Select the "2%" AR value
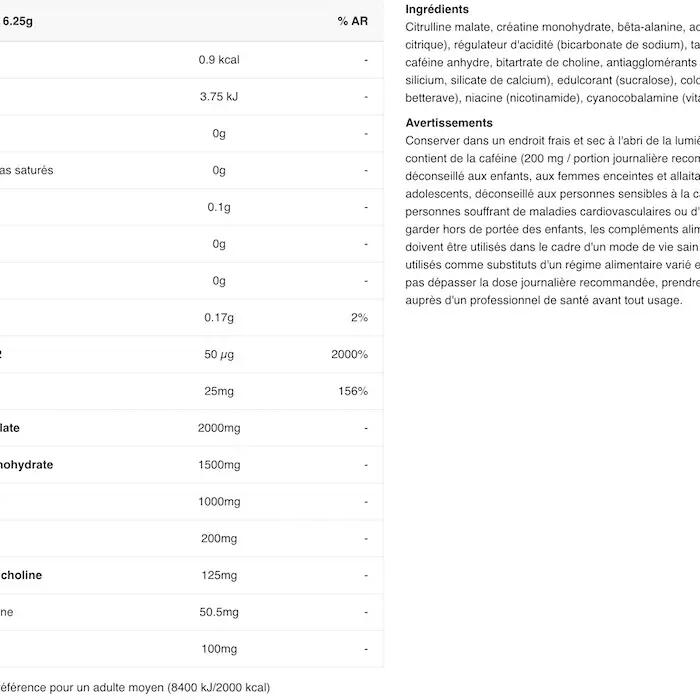 360,318
